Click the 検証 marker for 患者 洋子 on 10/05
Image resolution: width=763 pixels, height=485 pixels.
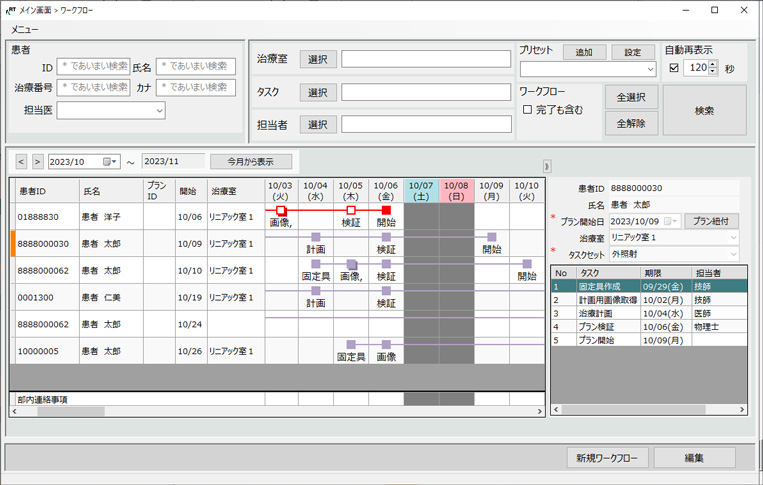[x=351, y=210]
